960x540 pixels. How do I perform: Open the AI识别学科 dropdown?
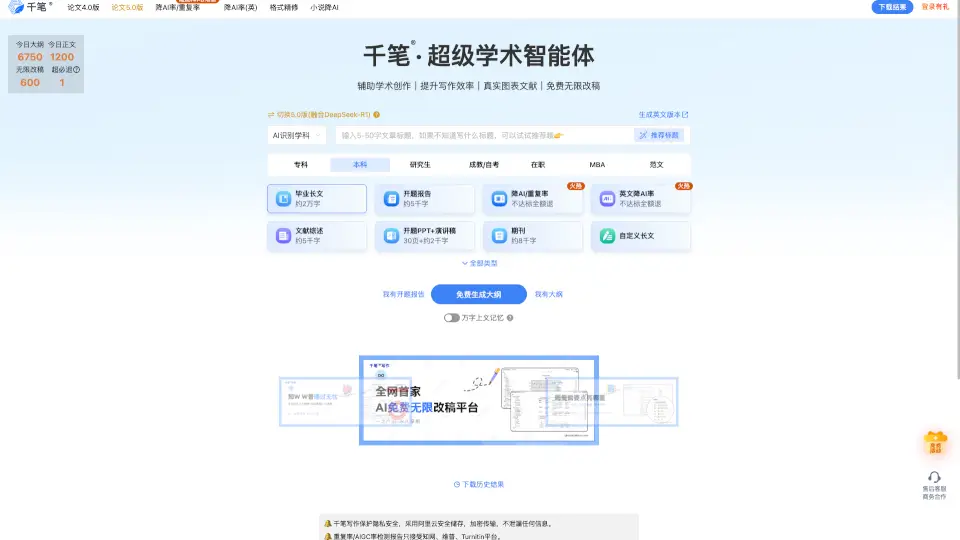[x=296, y=135]
